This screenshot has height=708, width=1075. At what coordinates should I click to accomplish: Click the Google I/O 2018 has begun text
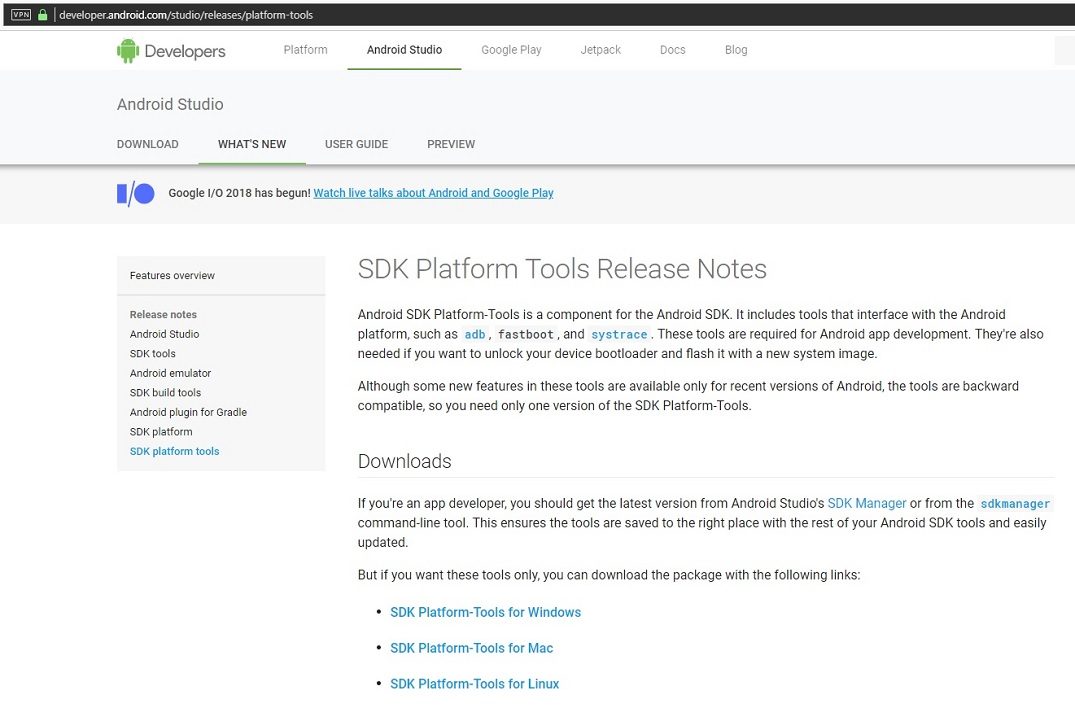239,193
